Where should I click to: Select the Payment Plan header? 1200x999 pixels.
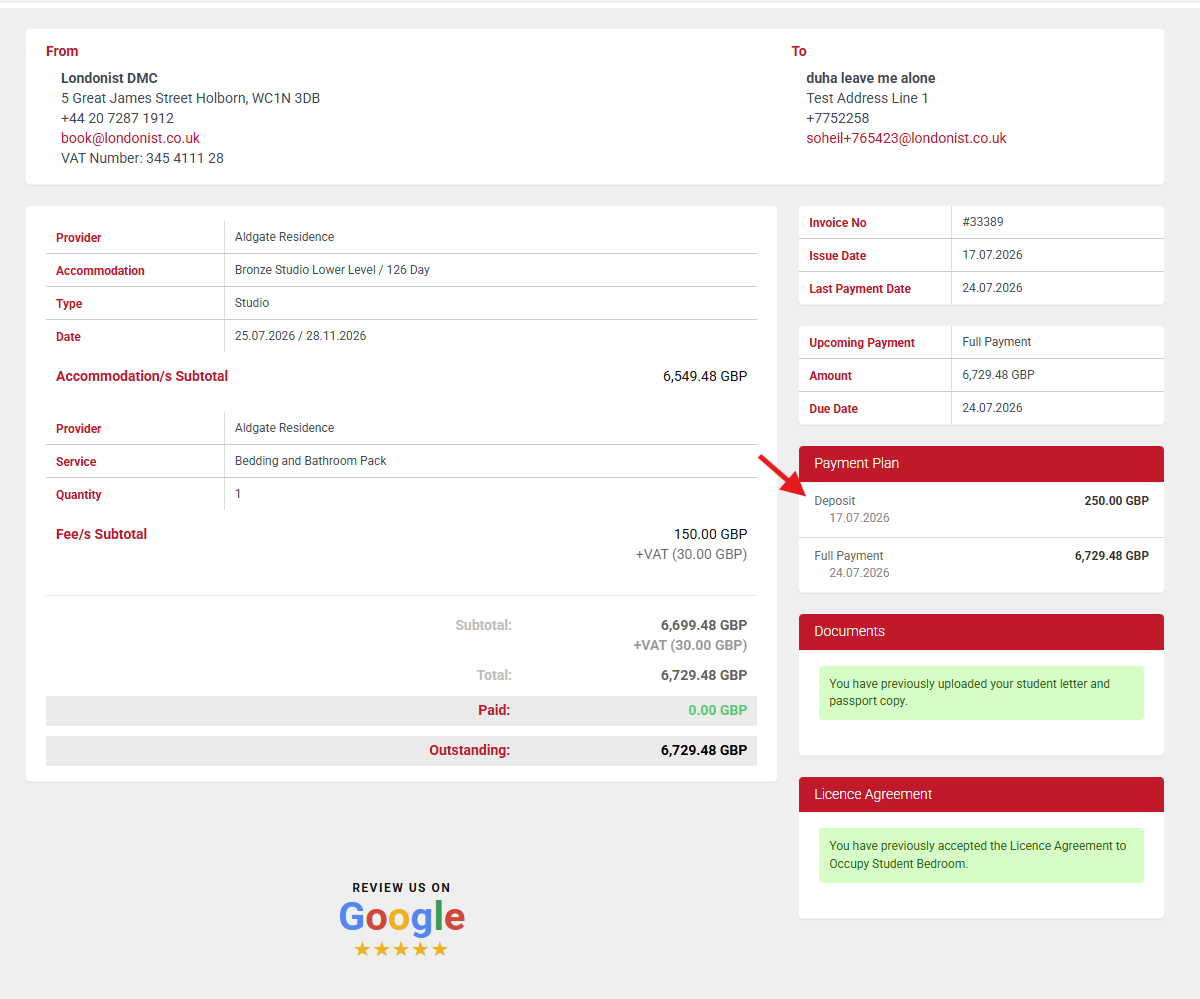(x=981, y=464)
